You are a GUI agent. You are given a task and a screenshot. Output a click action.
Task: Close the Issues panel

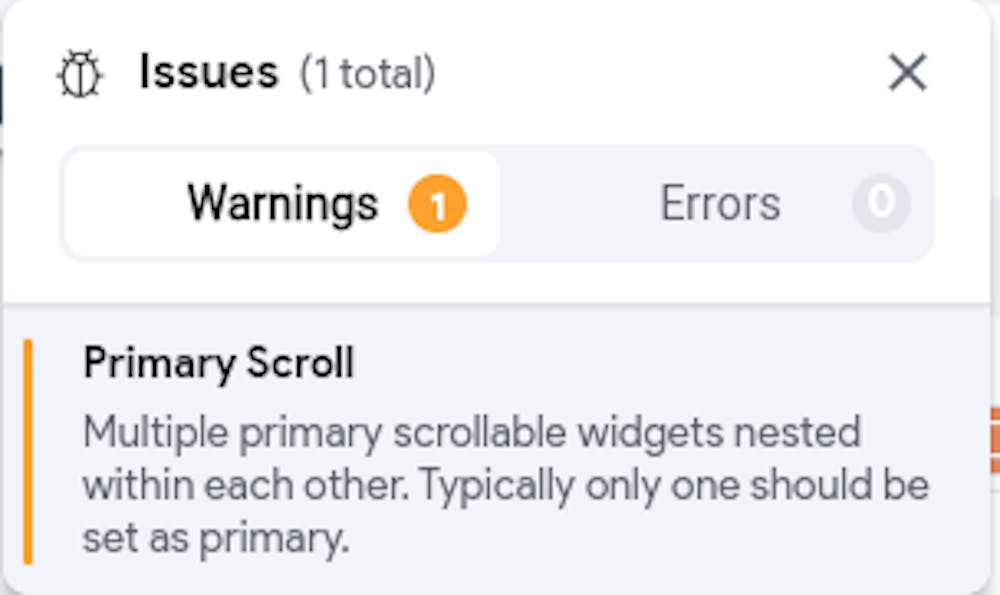[x=907, y=73]
